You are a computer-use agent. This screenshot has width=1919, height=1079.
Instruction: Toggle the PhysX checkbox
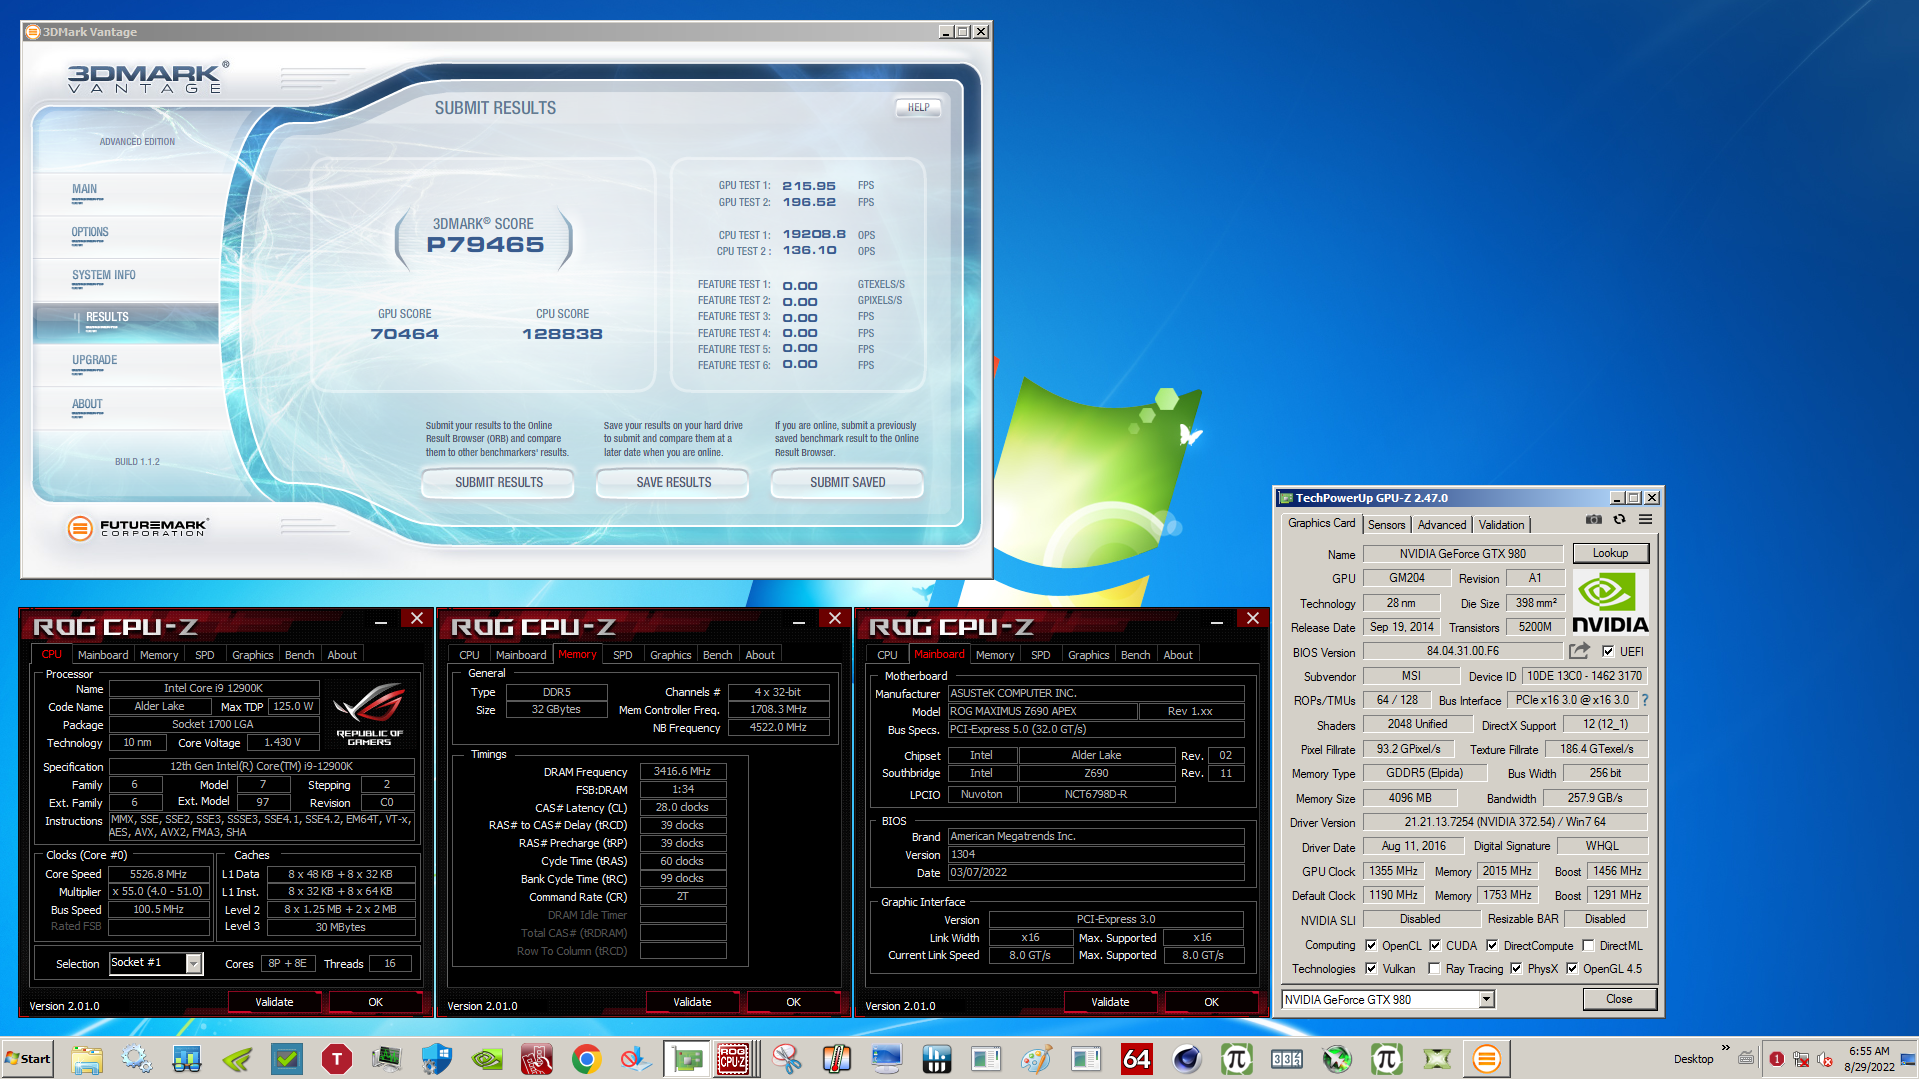[1516, 968]
